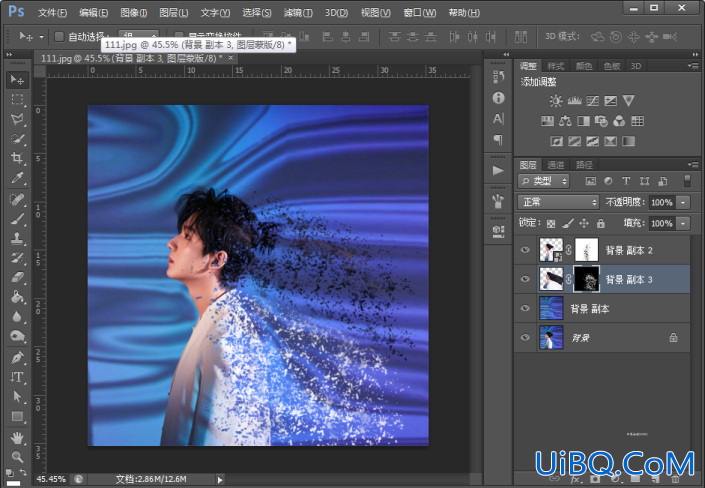The image size is (705, 488).
Task: Open the Layers panel flyout menu
Action: coord(693,164)
